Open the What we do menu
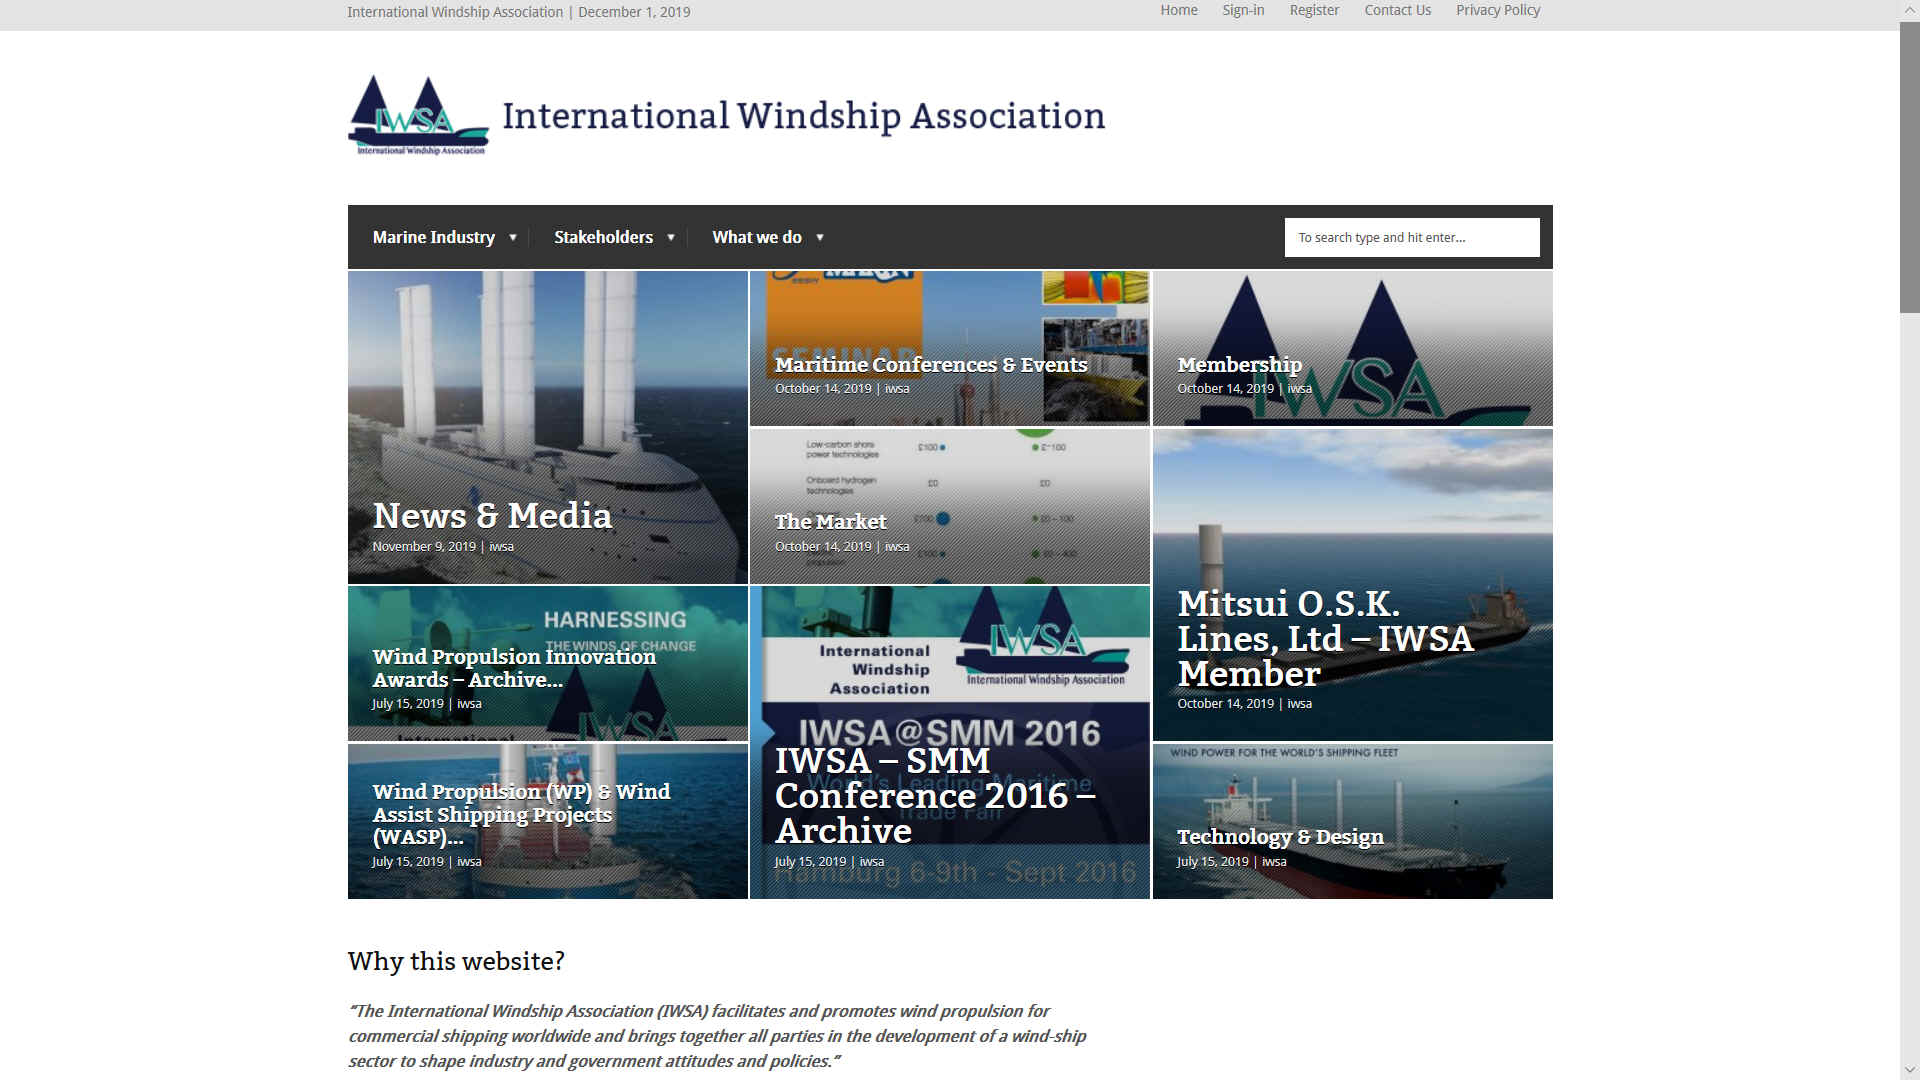The width and height of the screenshot is (1920, 1080). coord(757,237)
